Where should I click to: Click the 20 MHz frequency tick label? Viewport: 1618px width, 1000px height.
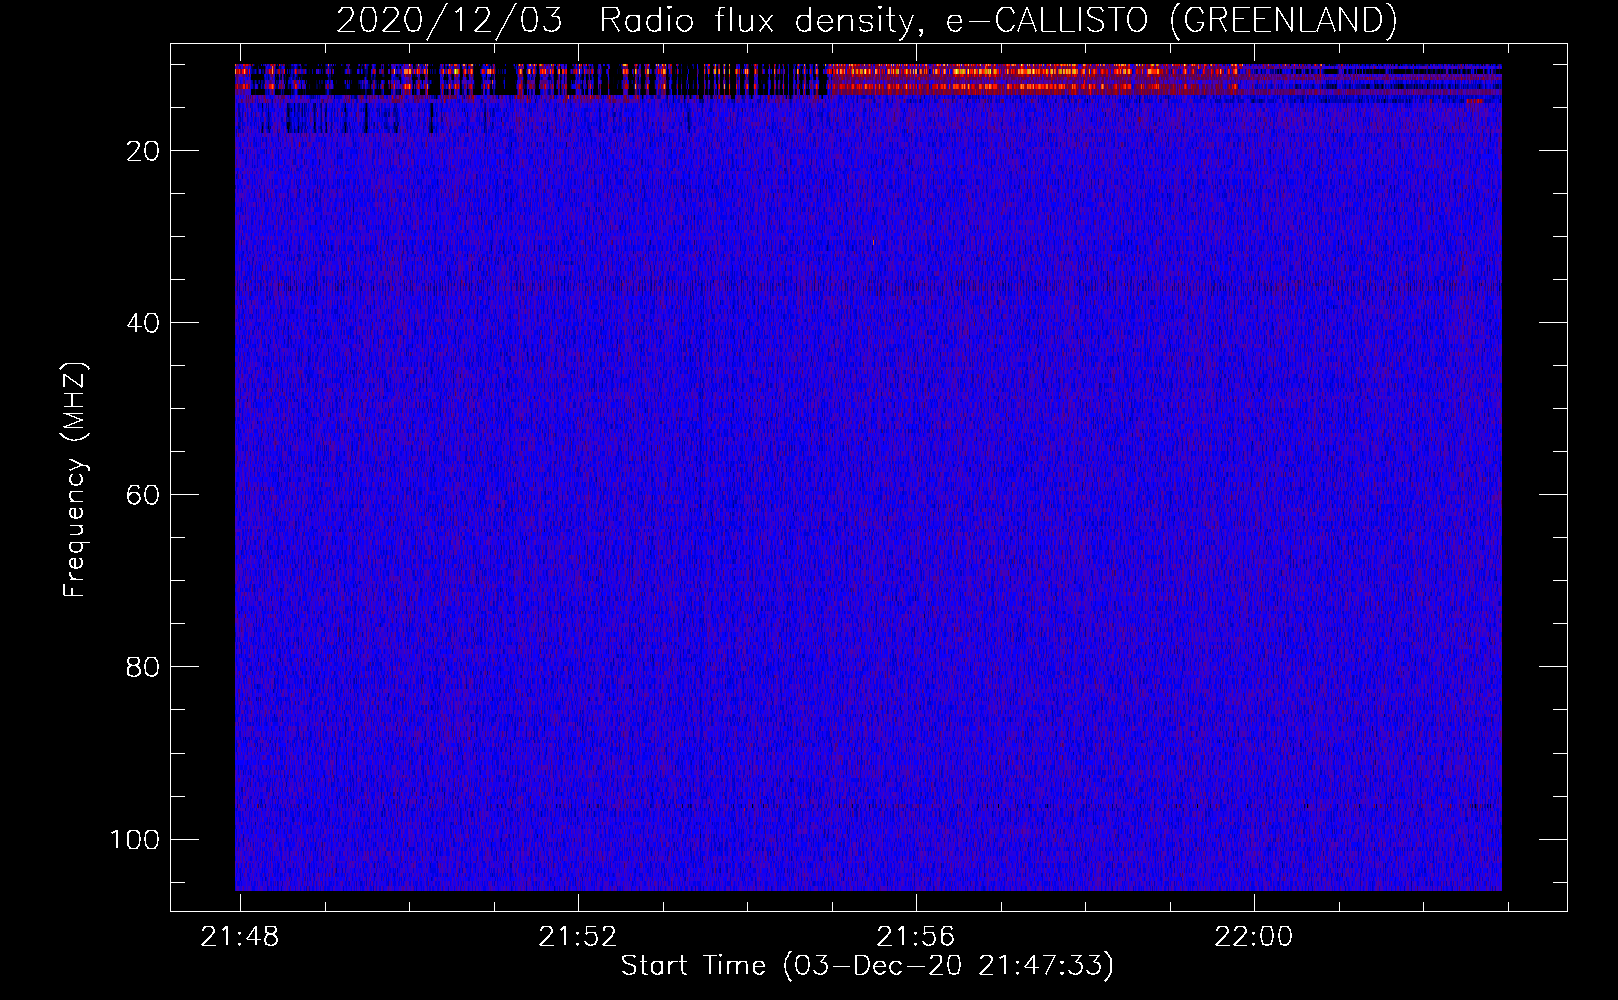point(143,151)
